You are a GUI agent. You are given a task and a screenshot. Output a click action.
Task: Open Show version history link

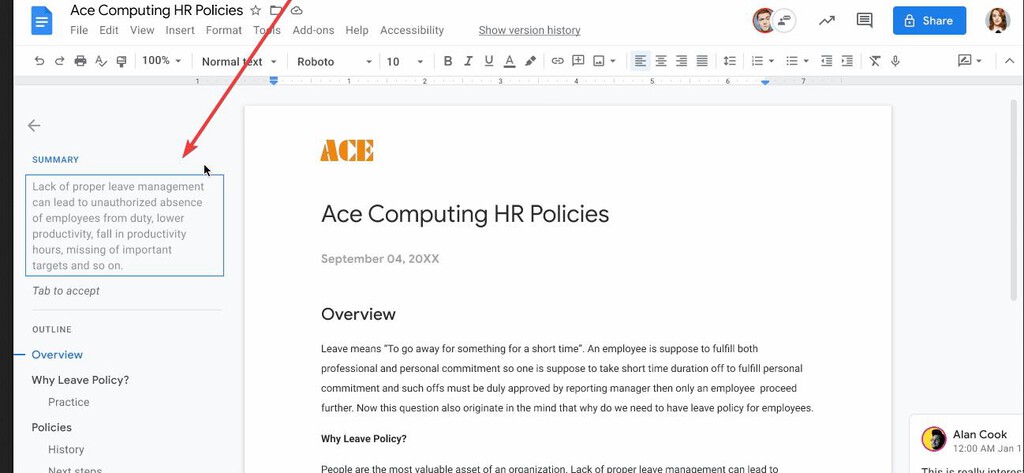tap(530, 30)
